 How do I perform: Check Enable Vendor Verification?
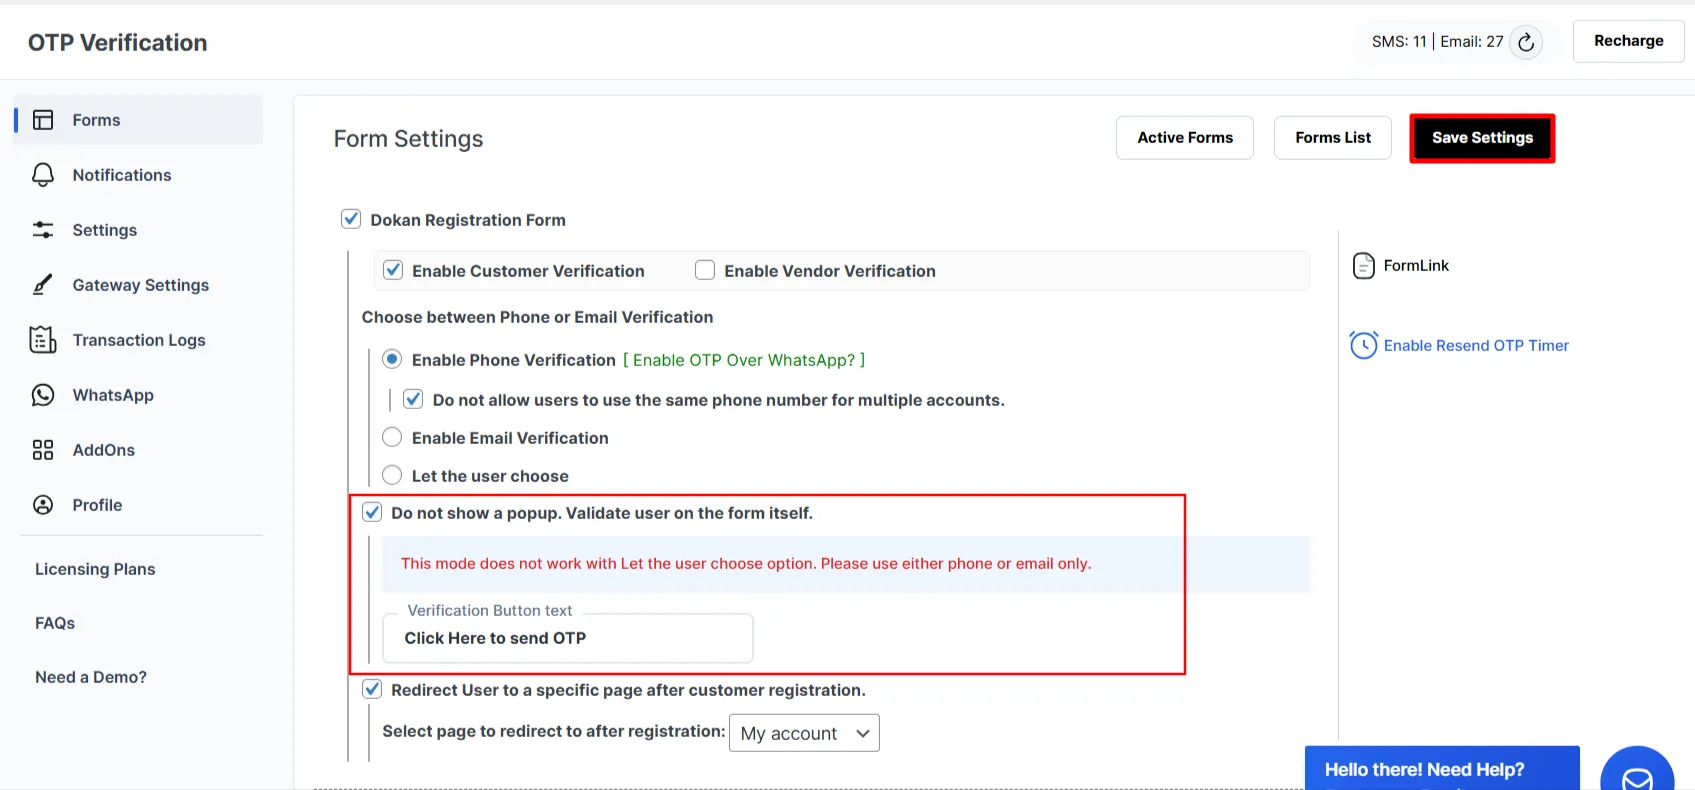pyautogui.click(x=705, y=270)
